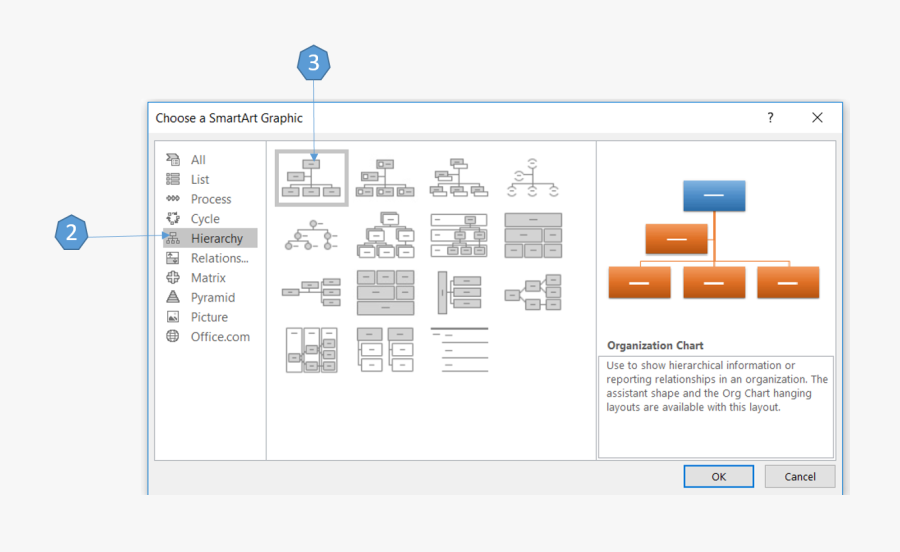
Task: Open dialog help with the question mark
Action: [x=770, y=118]
